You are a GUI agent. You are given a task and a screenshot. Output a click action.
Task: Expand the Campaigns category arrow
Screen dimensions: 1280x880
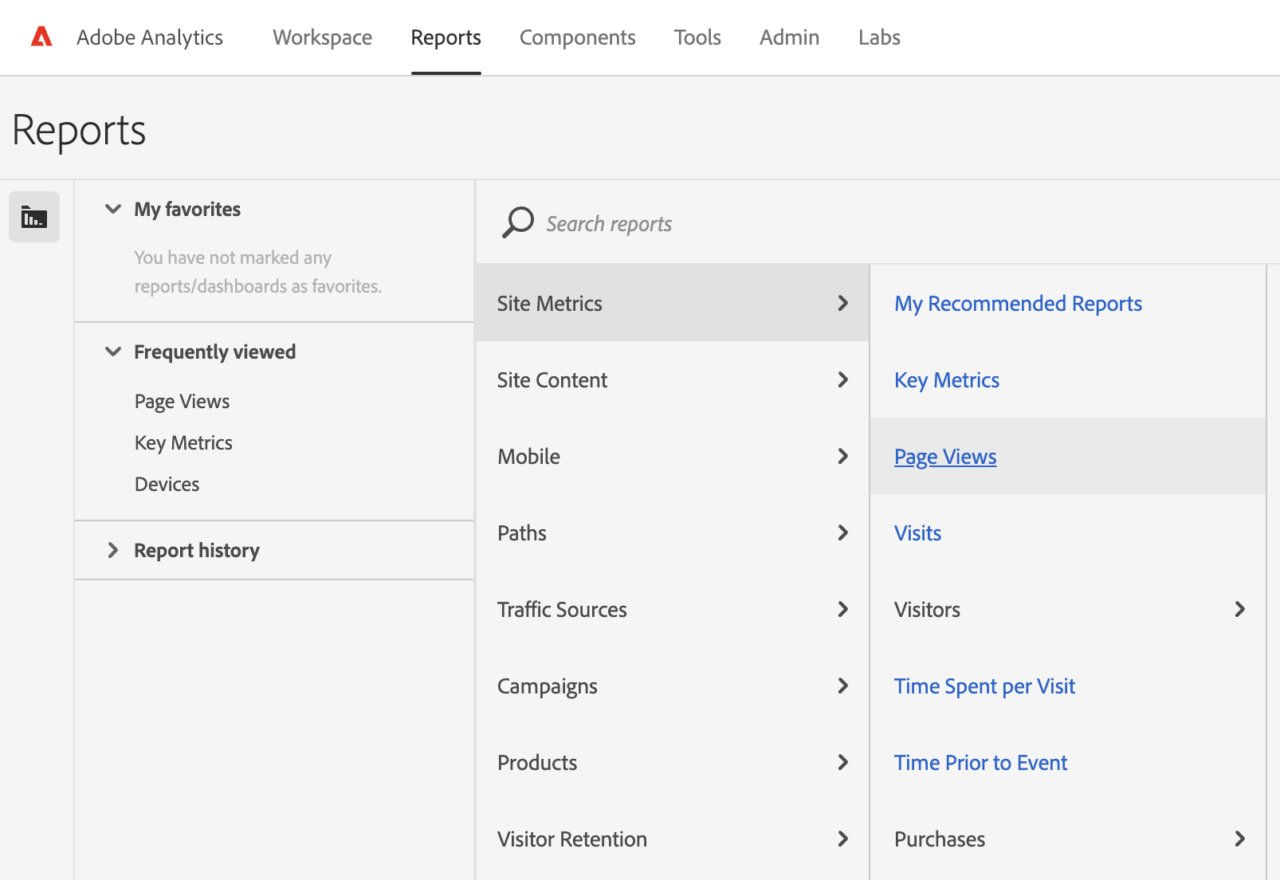point(843,686)
